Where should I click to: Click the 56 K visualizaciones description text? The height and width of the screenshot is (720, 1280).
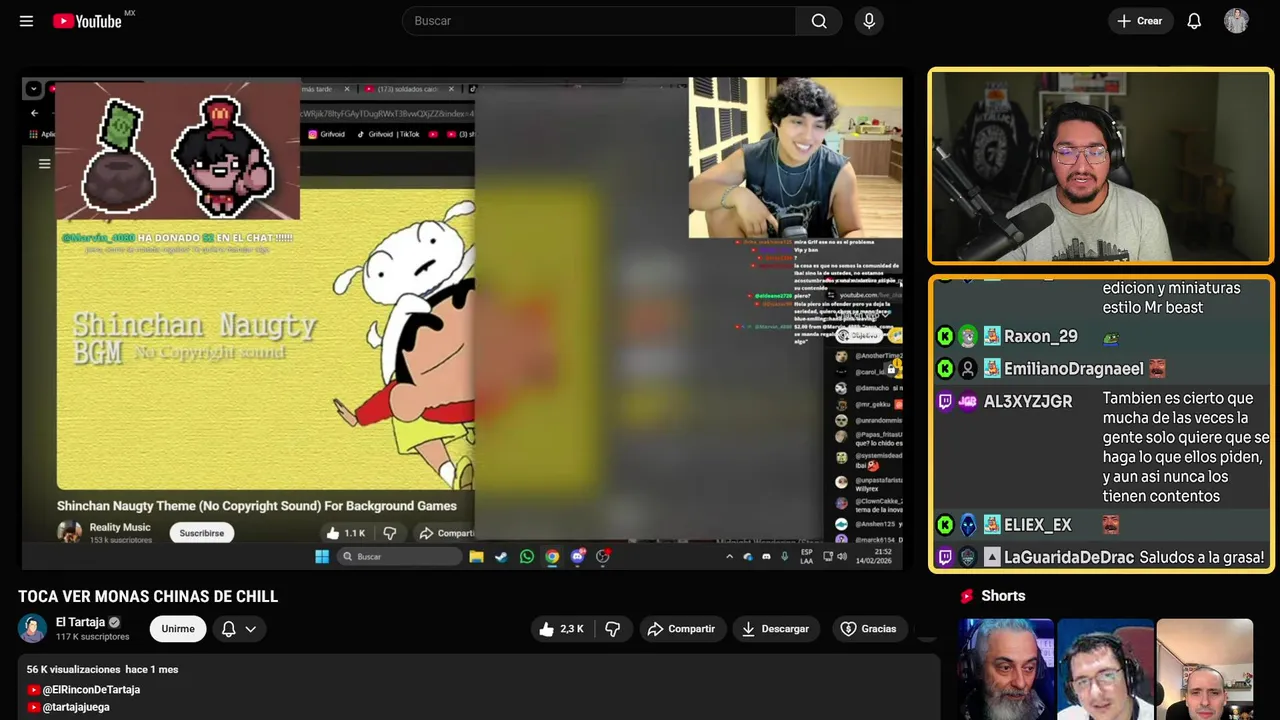click(73, 669)
